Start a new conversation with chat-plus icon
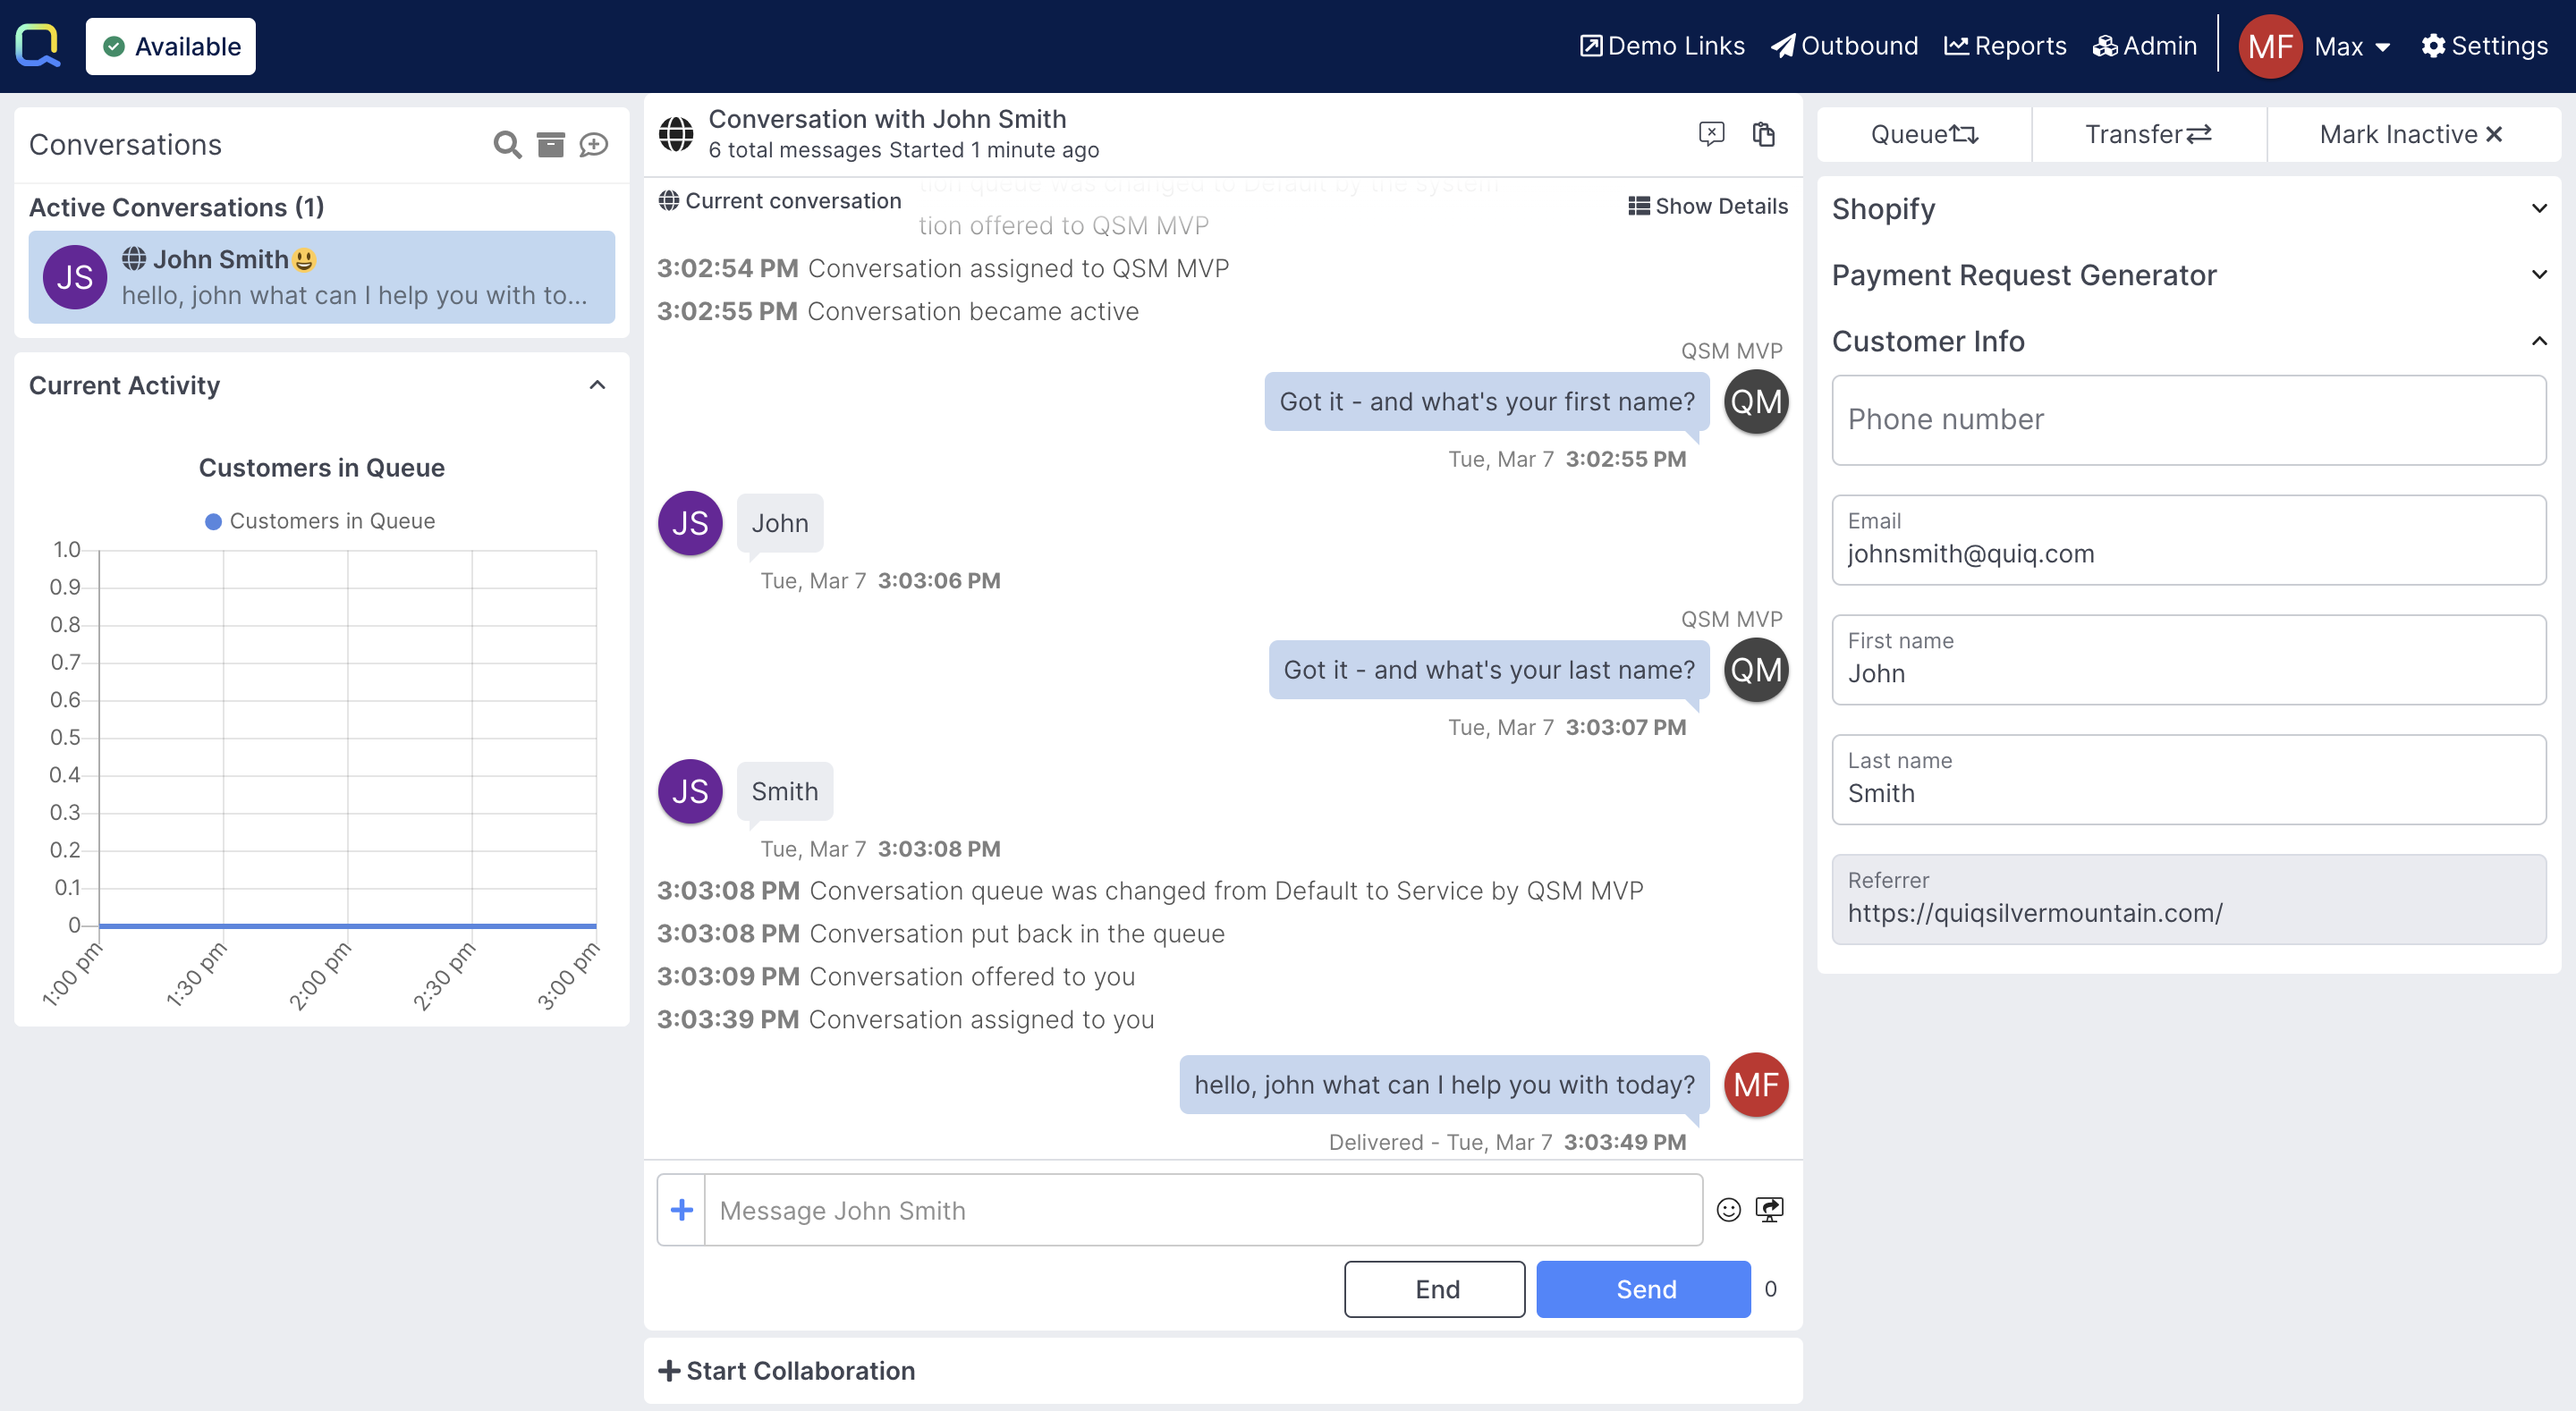The width and height of the screenshot is (2576, 1411). coord(594,145)
